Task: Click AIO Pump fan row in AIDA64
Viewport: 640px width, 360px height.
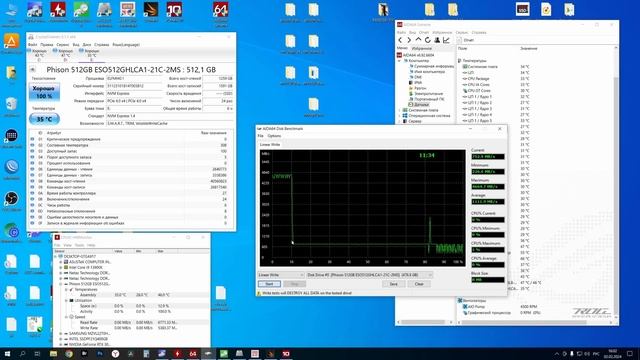Action: pos(536,307)
